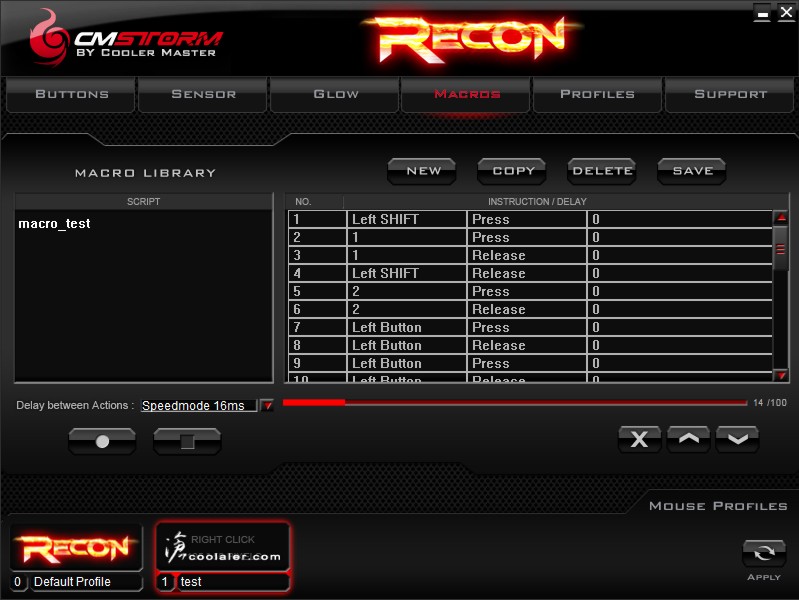Save the macro with the Save button
Screen dimensions: 799x600
click(692, 171)
